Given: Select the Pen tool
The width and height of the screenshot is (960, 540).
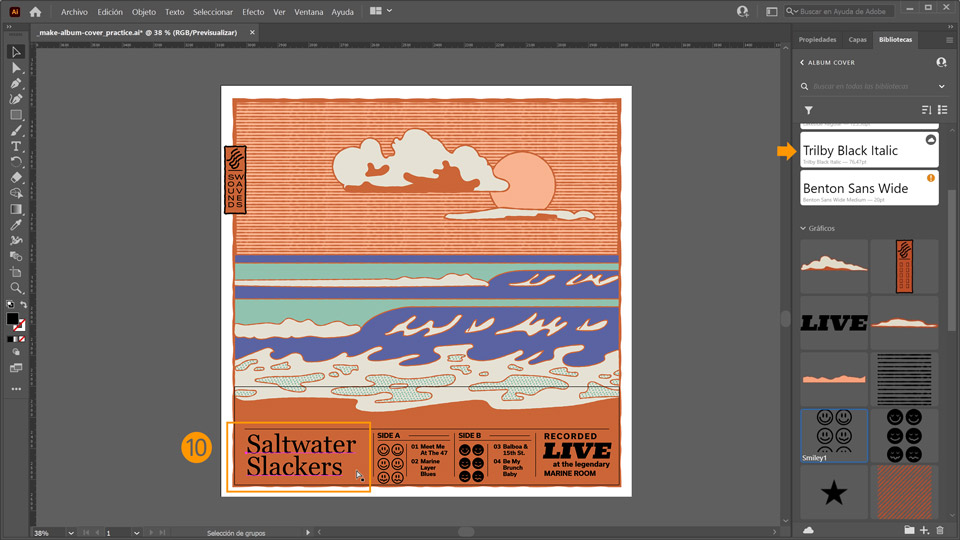Looking at the screenshot, I should 16,83.
